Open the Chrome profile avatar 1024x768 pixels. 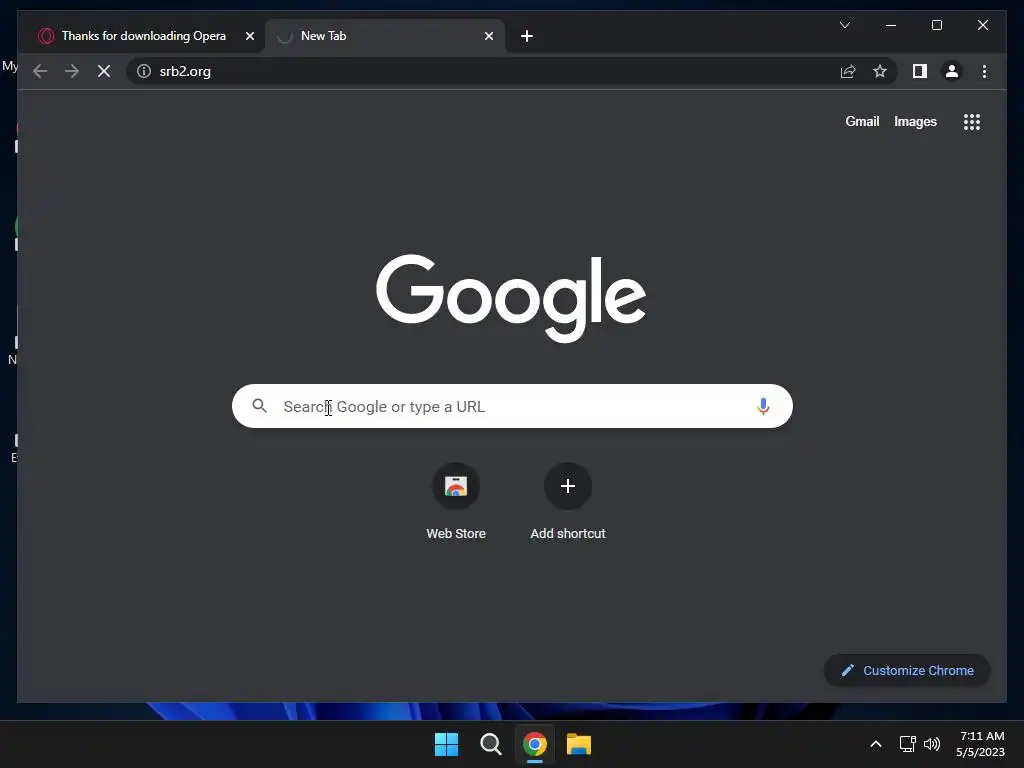coord(952,71)
